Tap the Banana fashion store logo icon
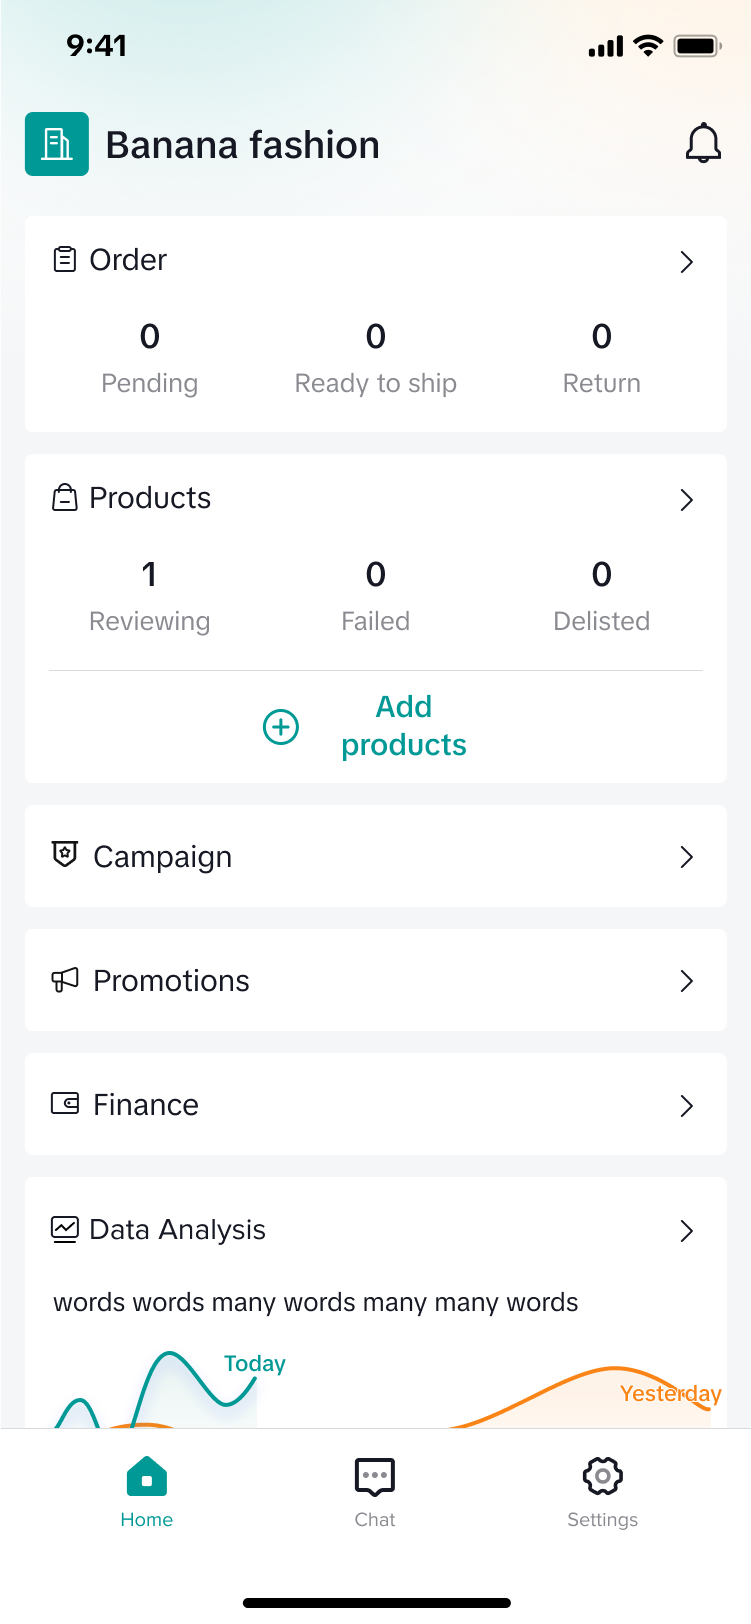751x1624 pixels. coord(57,144)
